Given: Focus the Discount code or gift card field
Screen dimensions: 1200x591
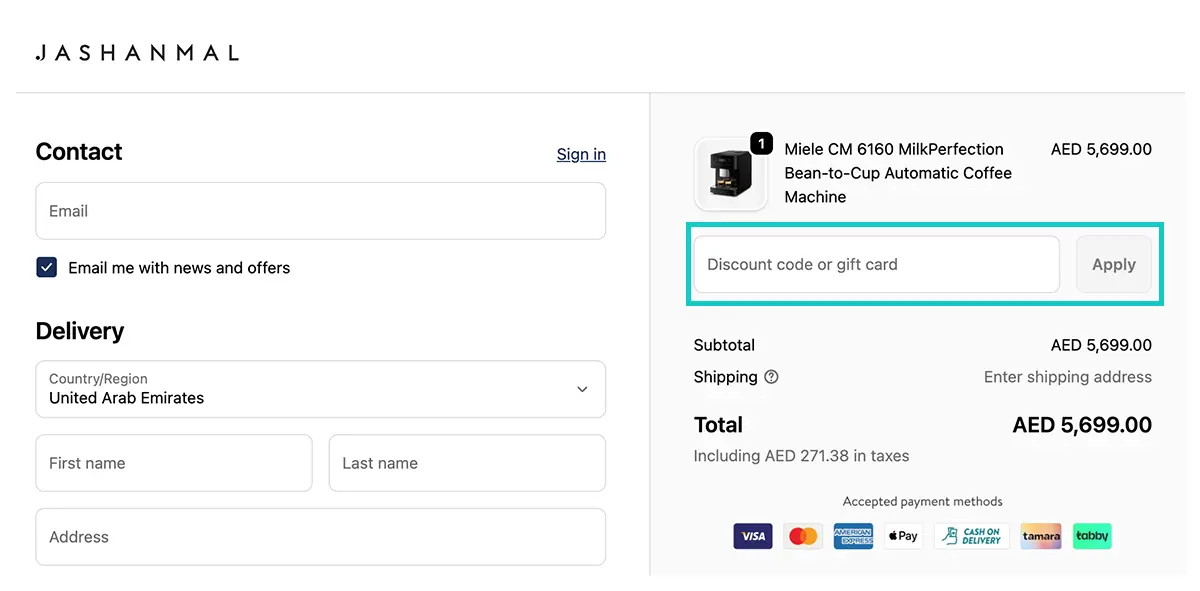Looking at the screenshot, I should tap(877, 264).
